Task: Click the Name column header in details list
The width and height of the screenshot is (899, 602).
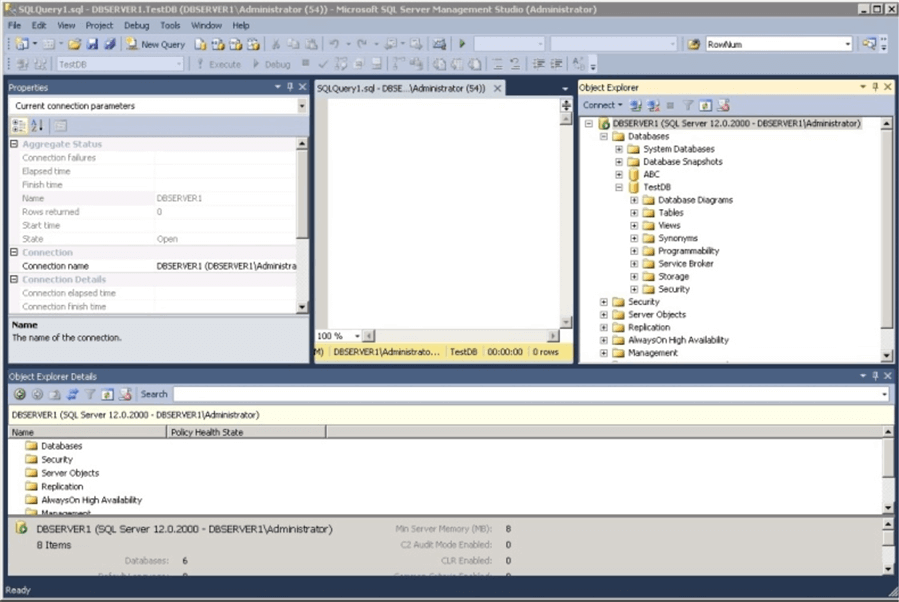Action: 87,432
